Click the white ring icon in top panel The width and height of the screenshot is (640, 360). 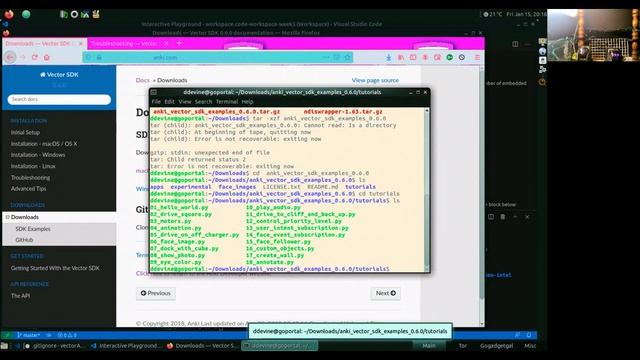[x=74, y=14]
